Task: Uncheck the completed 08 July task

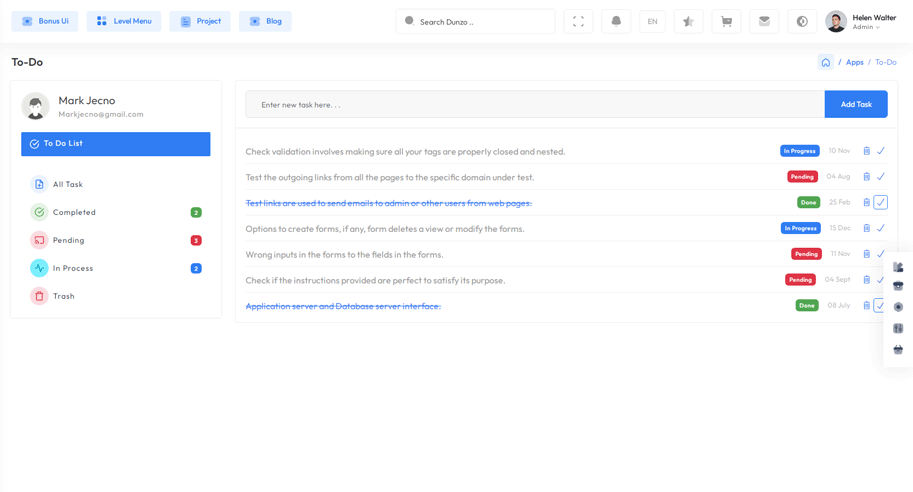Action: [x=880, y=305]
